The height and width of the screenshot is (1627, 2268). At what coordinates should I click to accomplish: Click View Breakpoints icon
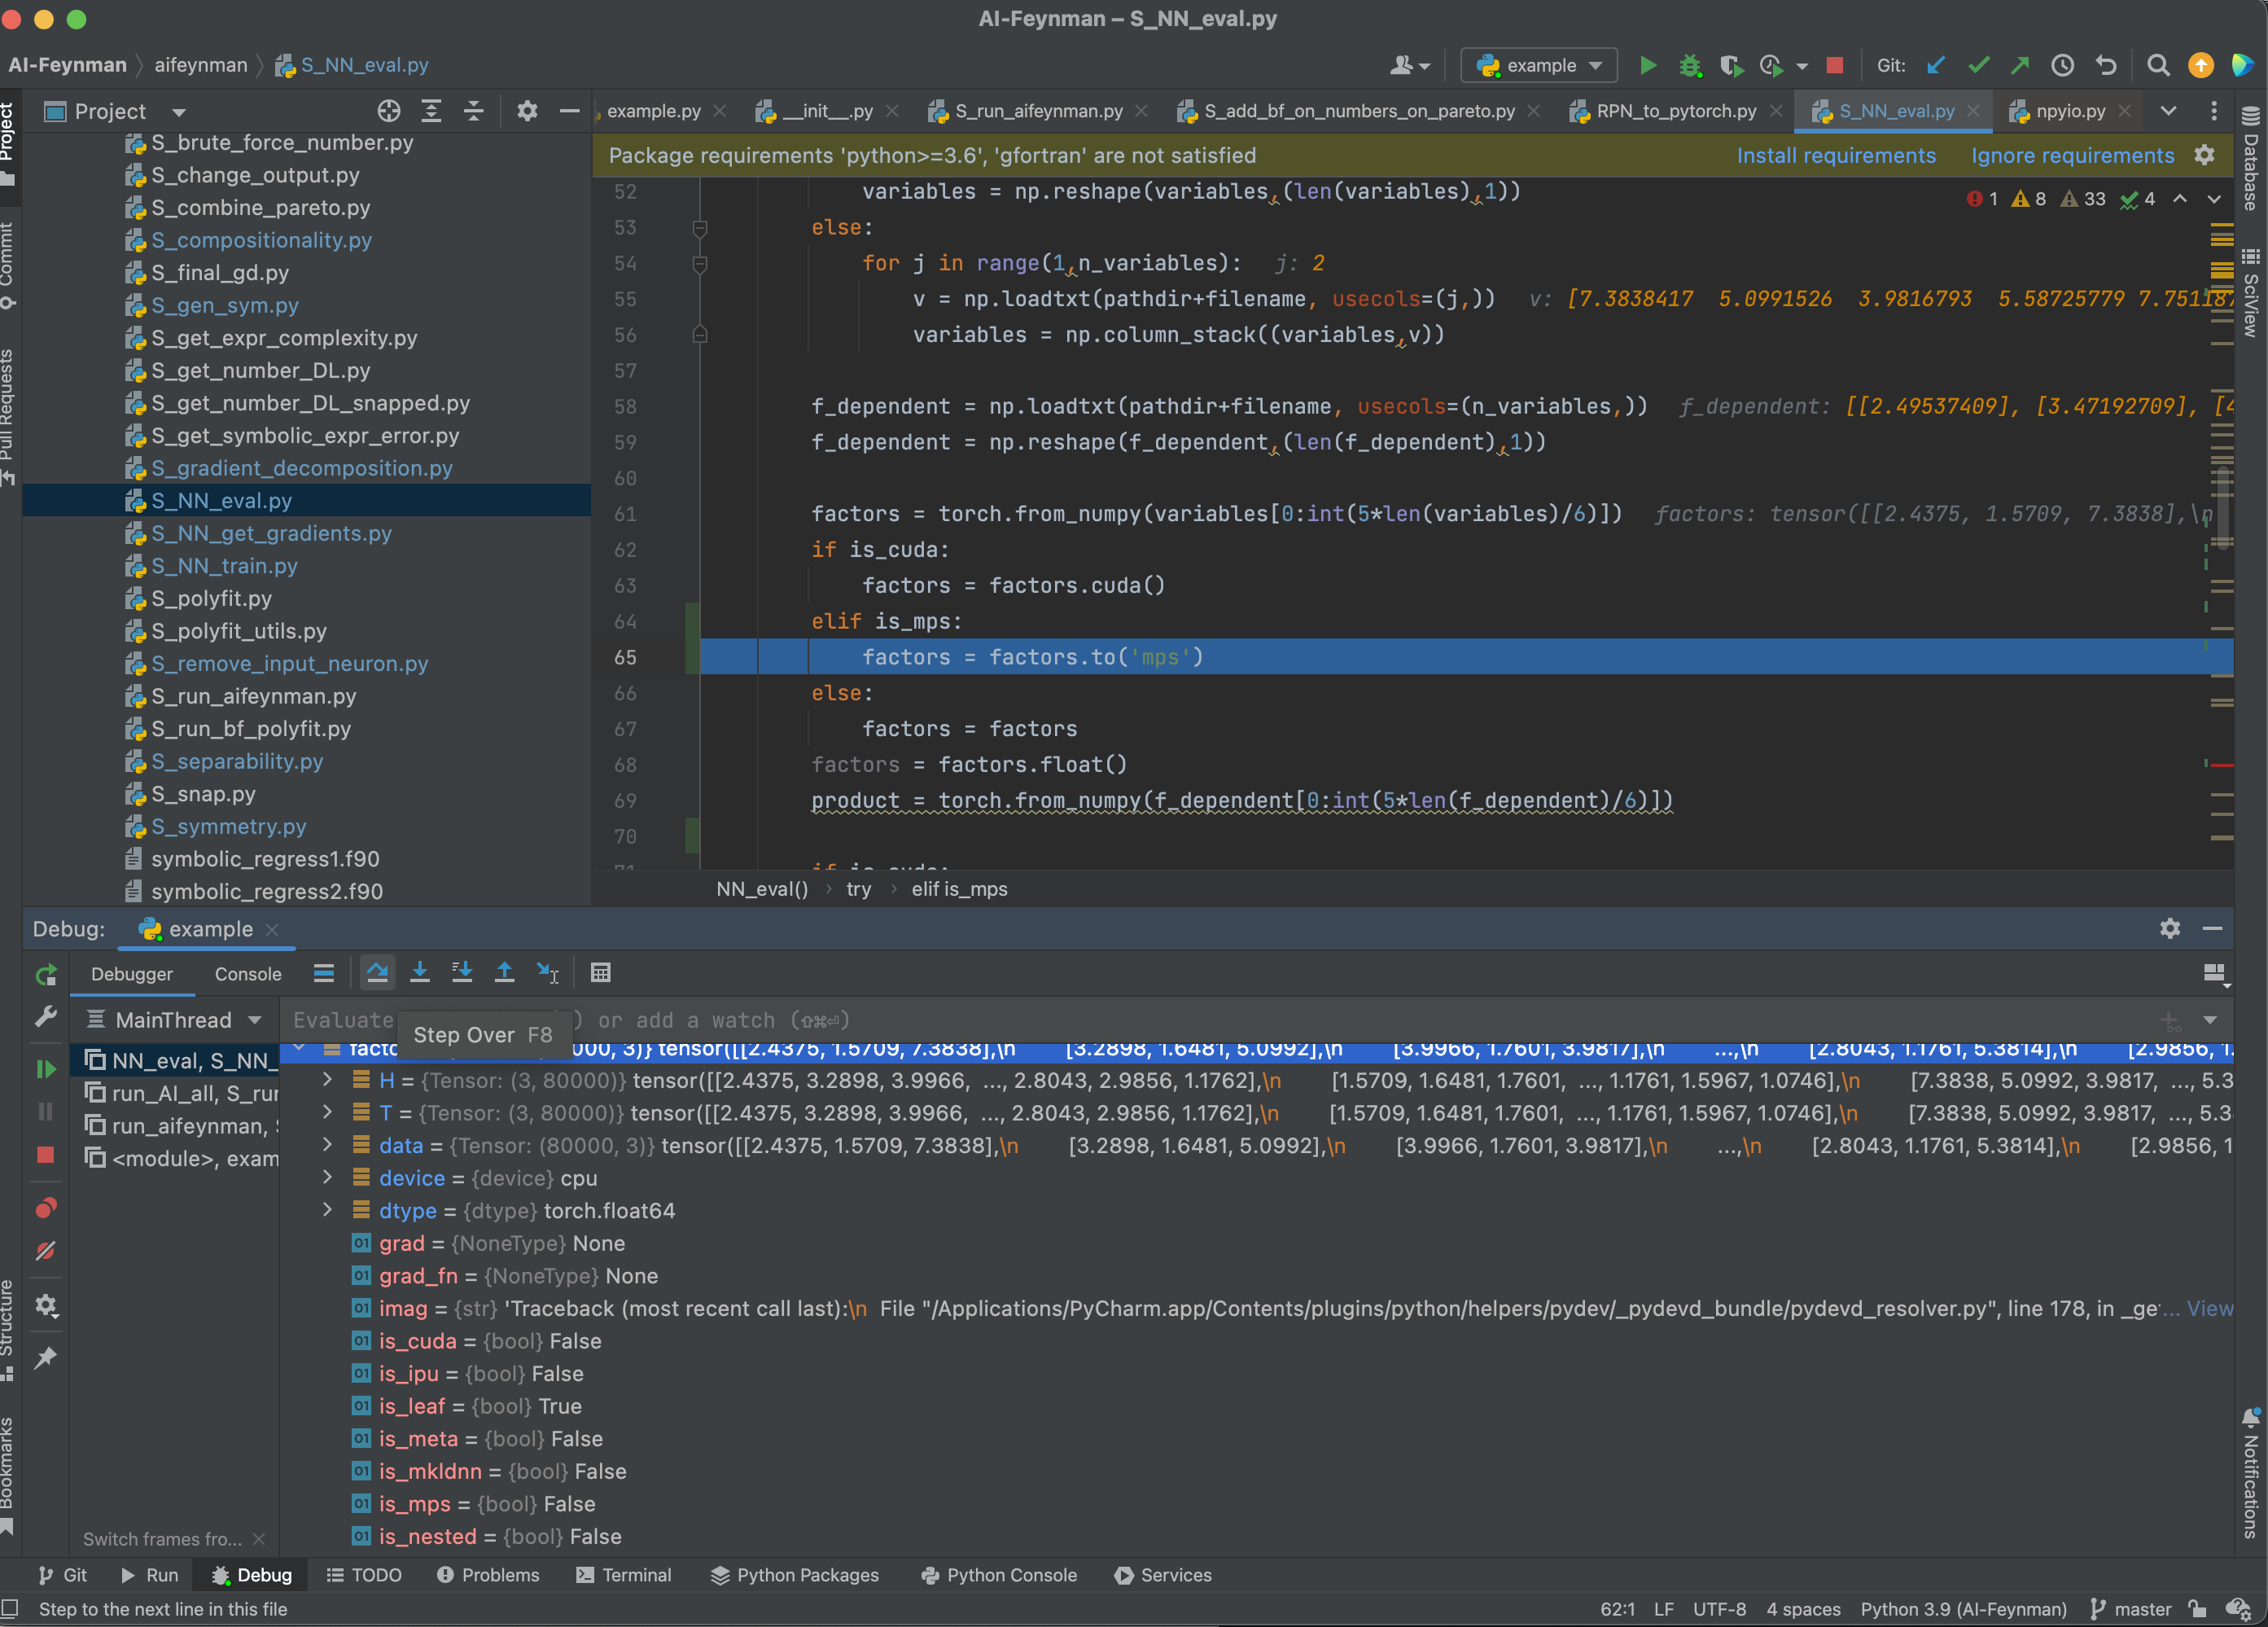coord(46,1208)
